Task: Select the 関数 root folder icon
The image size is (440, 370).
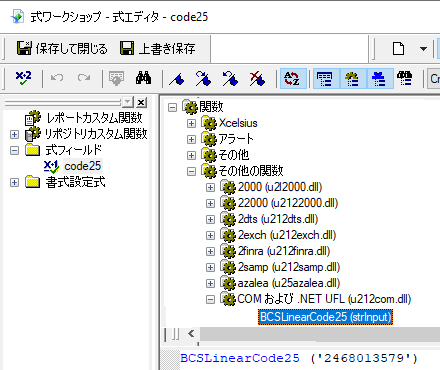Action: click(190, 107)
